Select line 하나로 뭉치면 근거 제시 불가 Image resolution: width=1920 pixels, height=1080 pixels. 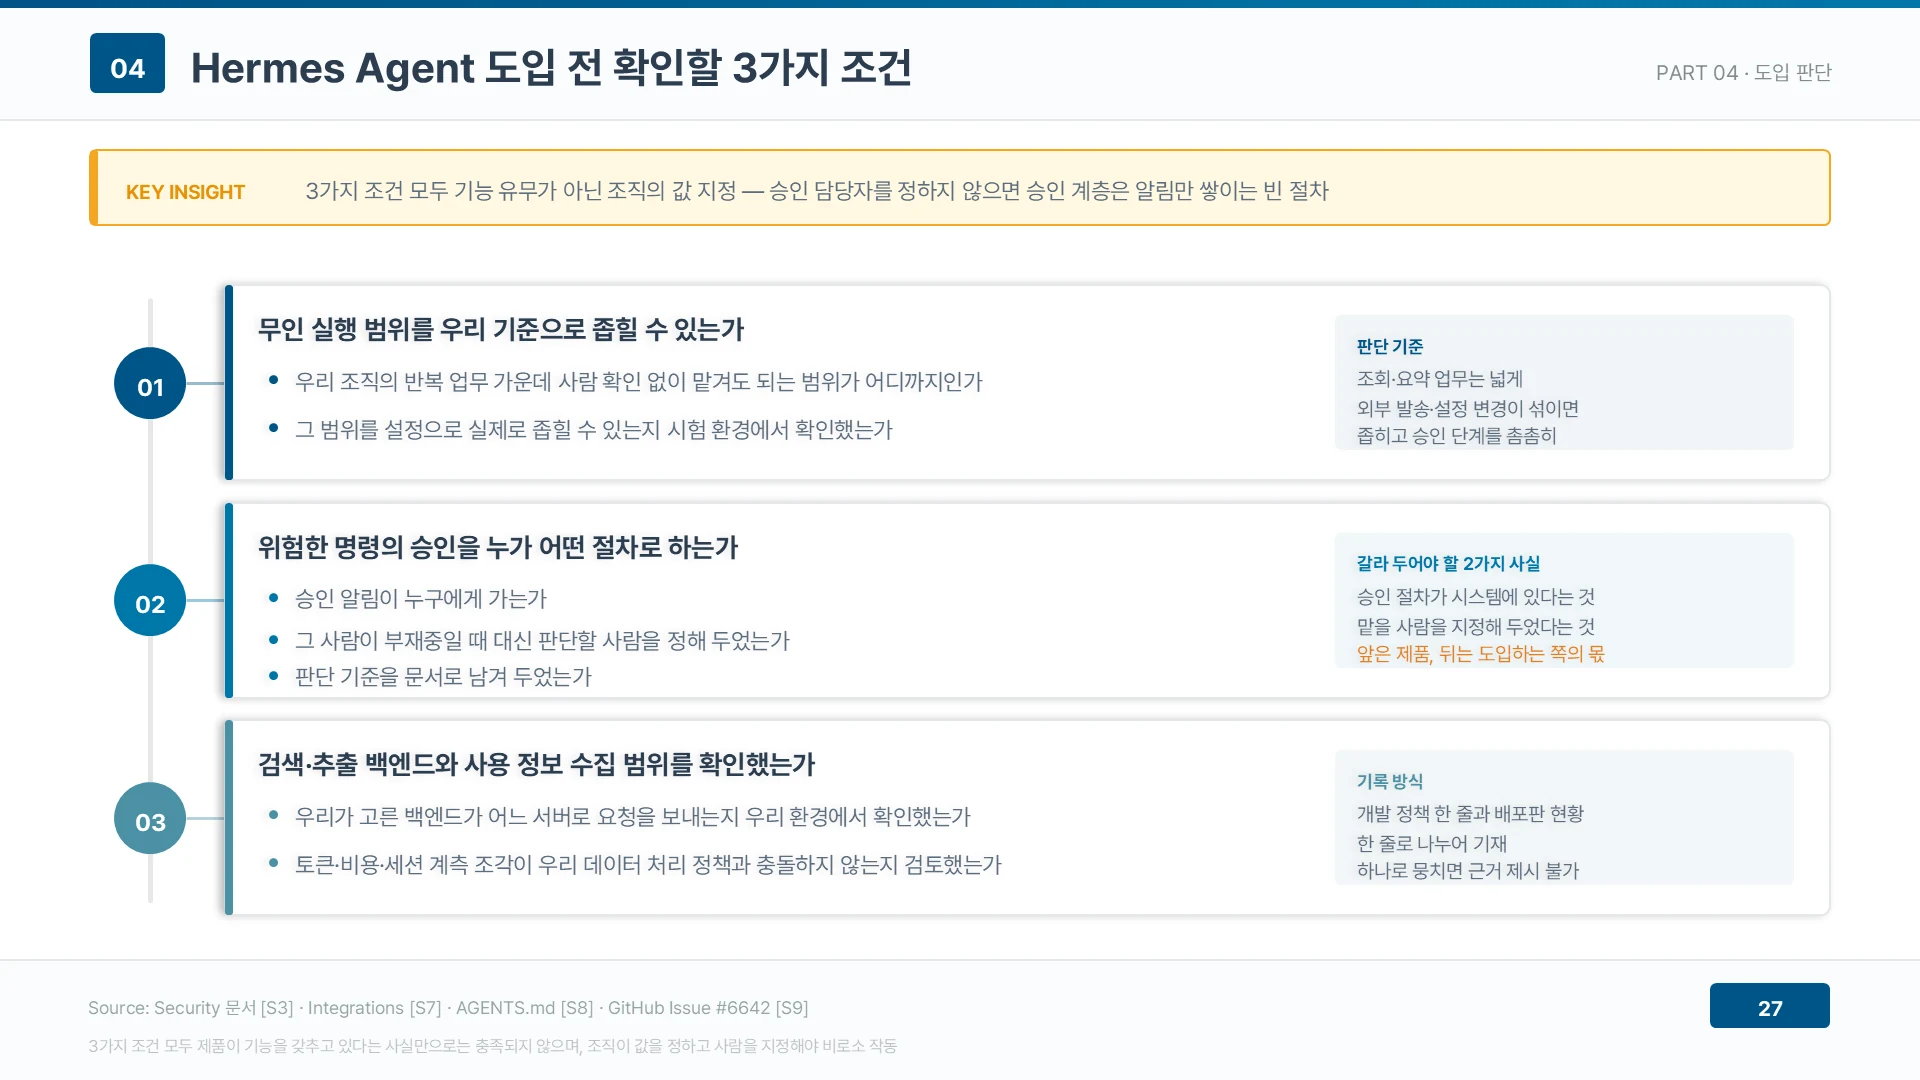[1467, 870]
